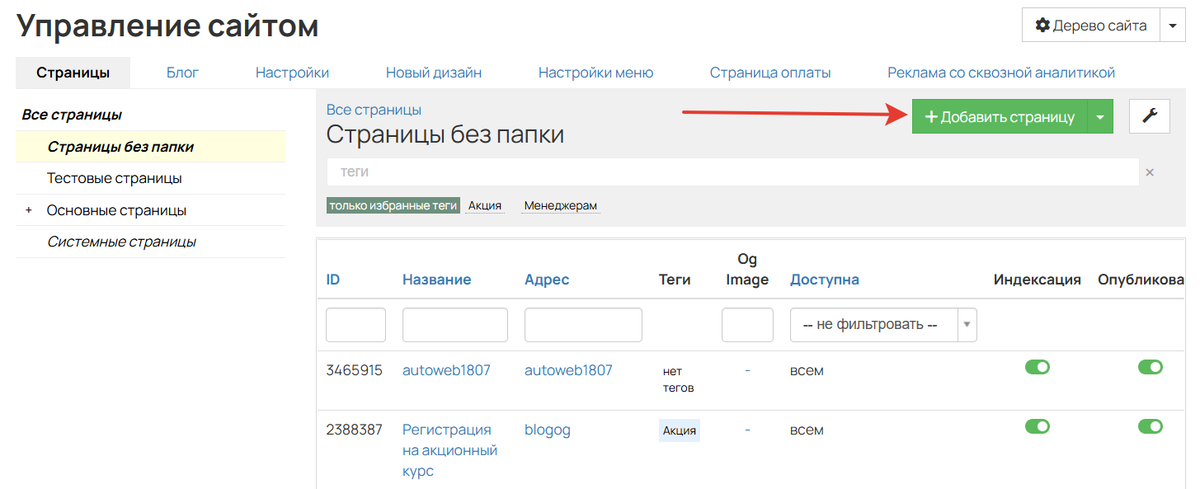
Task: Expand Основные страницы folder with plus icon
Action: [28, 211]
